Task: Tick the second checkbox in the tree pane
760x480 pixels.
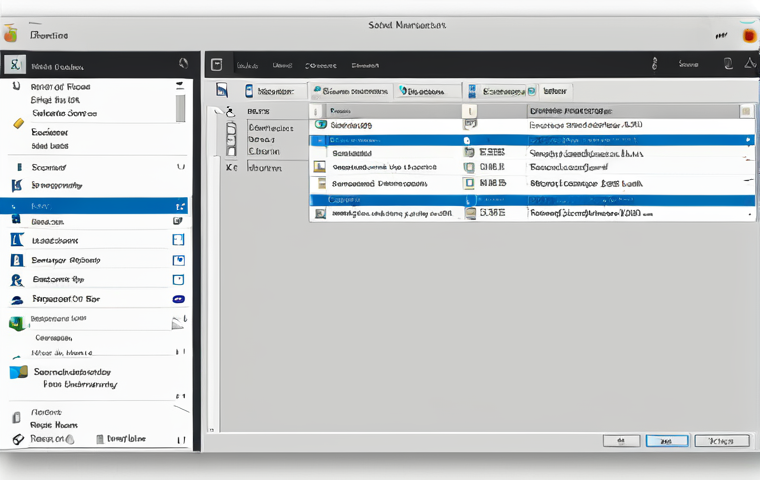Action: (x=232, y=140)
